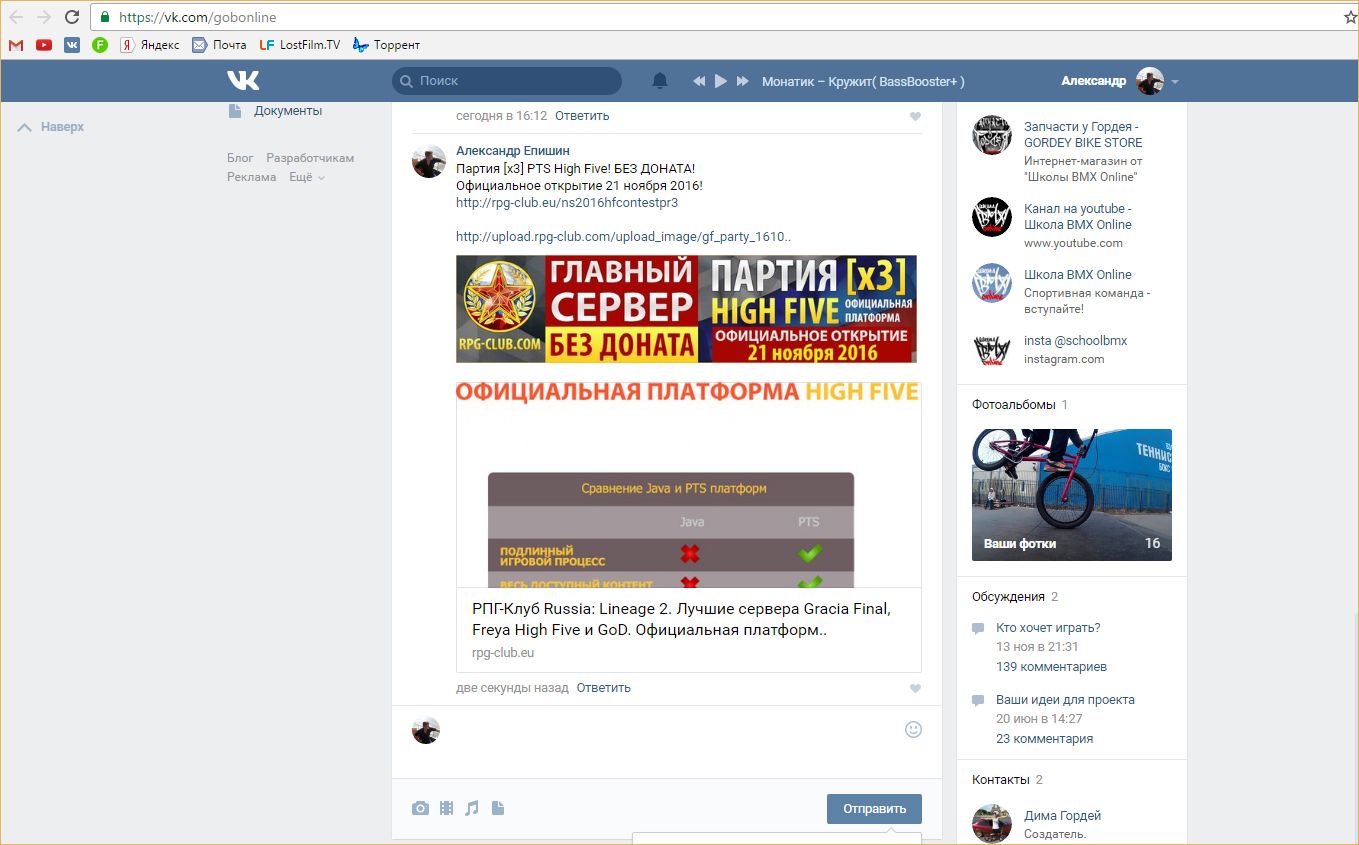Viewport: 1359px width, 845px height.
Task: Click the Поиск search field
Action: (507, 81)
